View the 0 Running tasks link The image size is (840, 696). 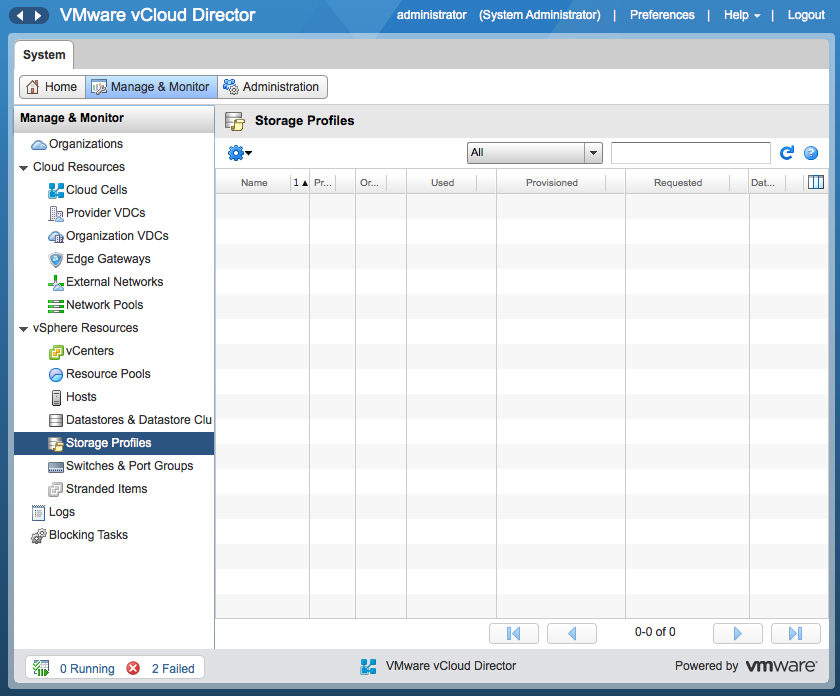87,669
